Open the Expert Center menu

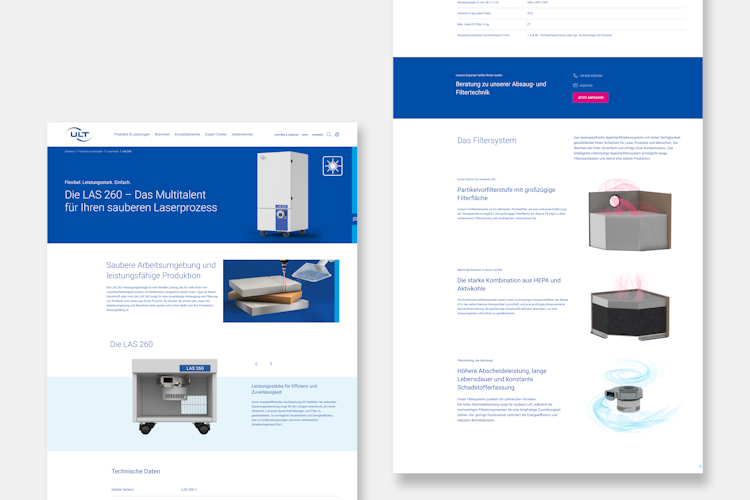click(x=216, y=134)
